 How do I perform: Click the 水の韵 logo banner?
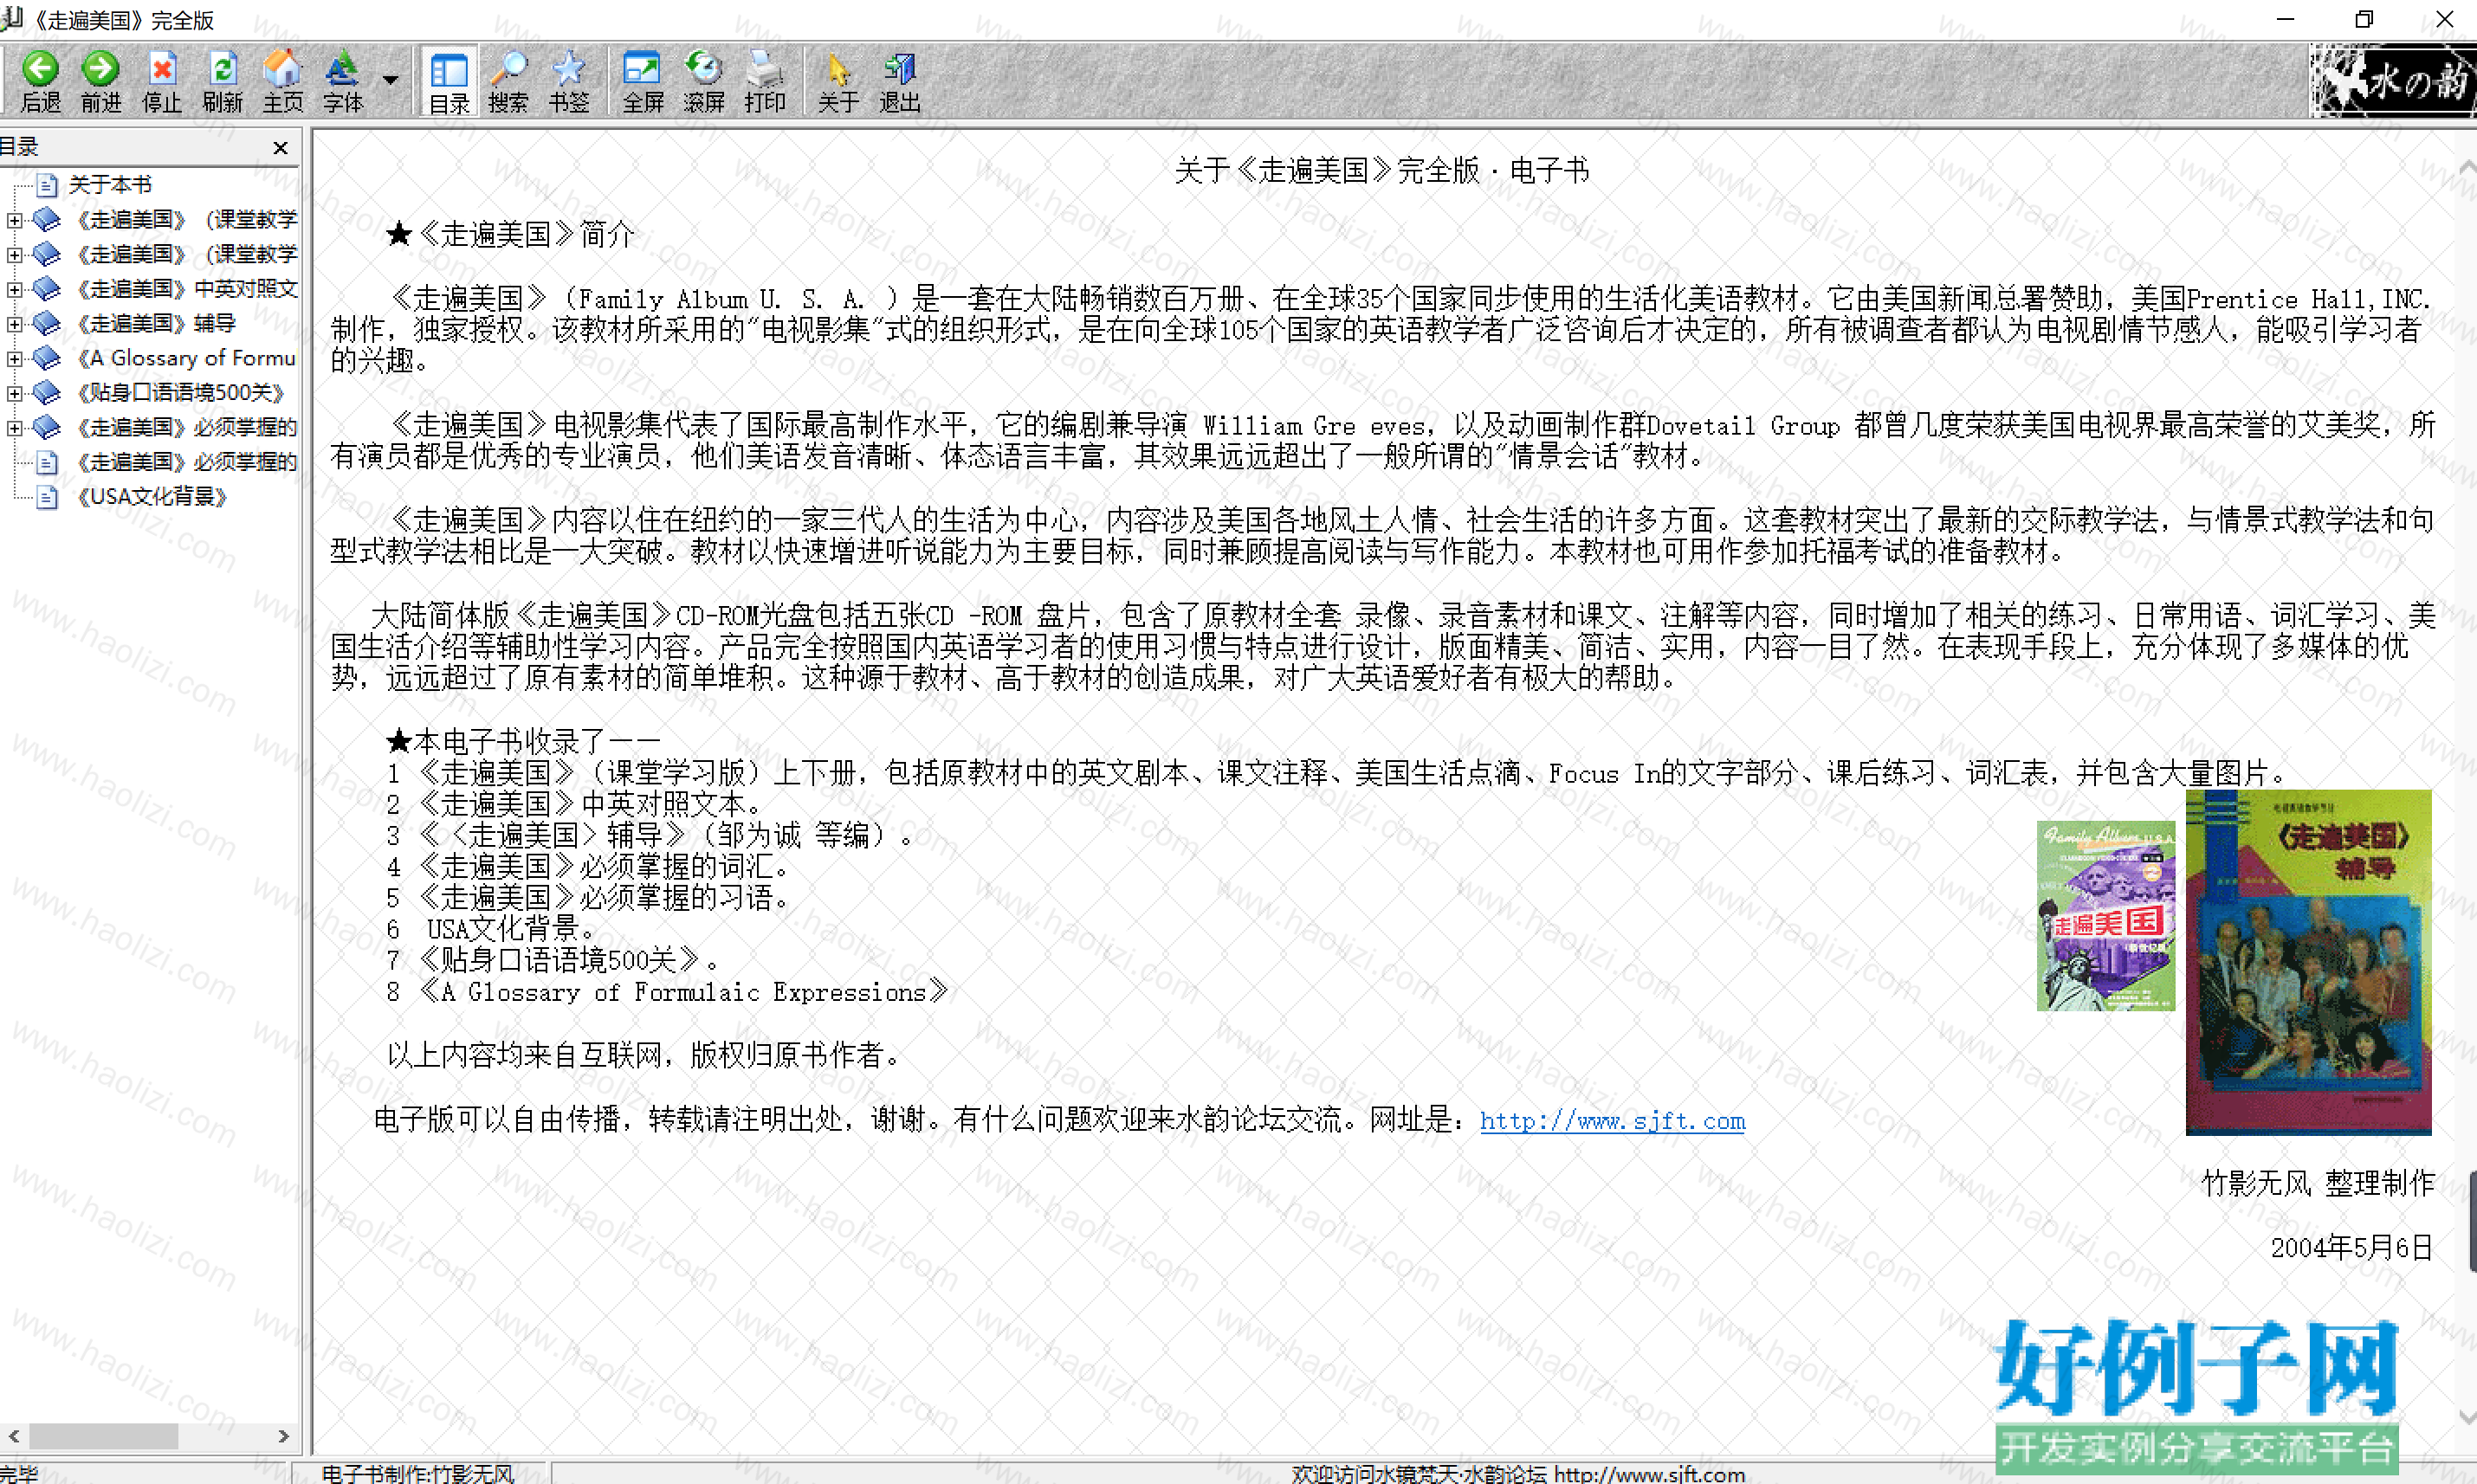click(2393, 81)
